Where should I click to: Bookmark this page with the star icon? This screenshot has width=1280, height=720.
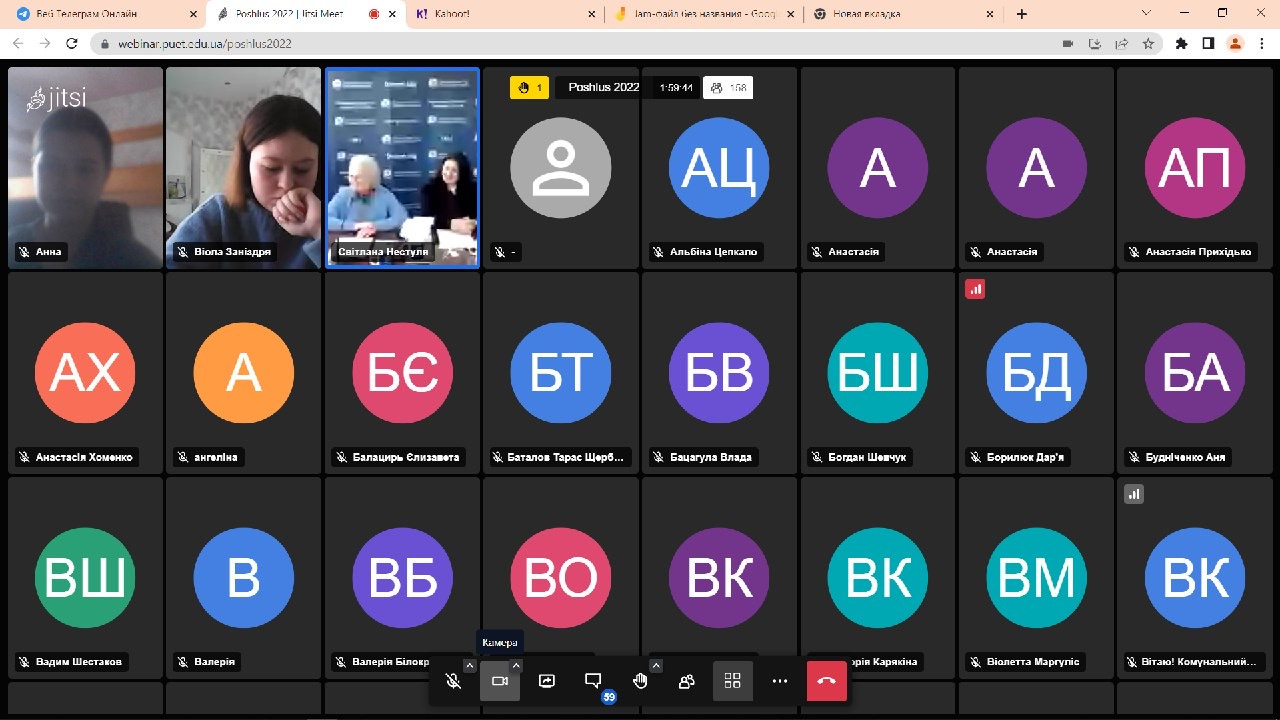1149,44
